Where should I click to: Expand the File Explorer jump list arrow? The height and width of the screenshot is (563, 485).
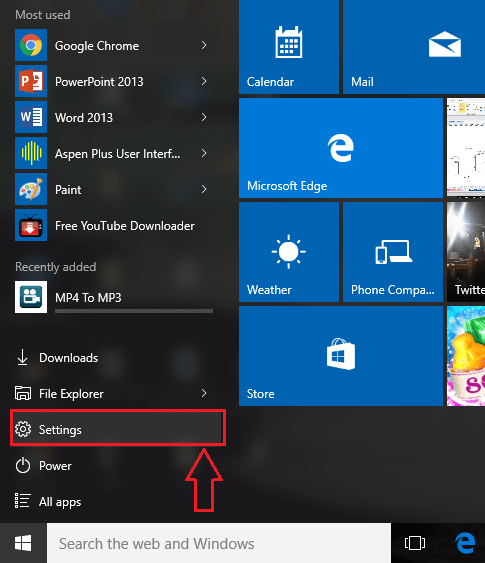204,393
